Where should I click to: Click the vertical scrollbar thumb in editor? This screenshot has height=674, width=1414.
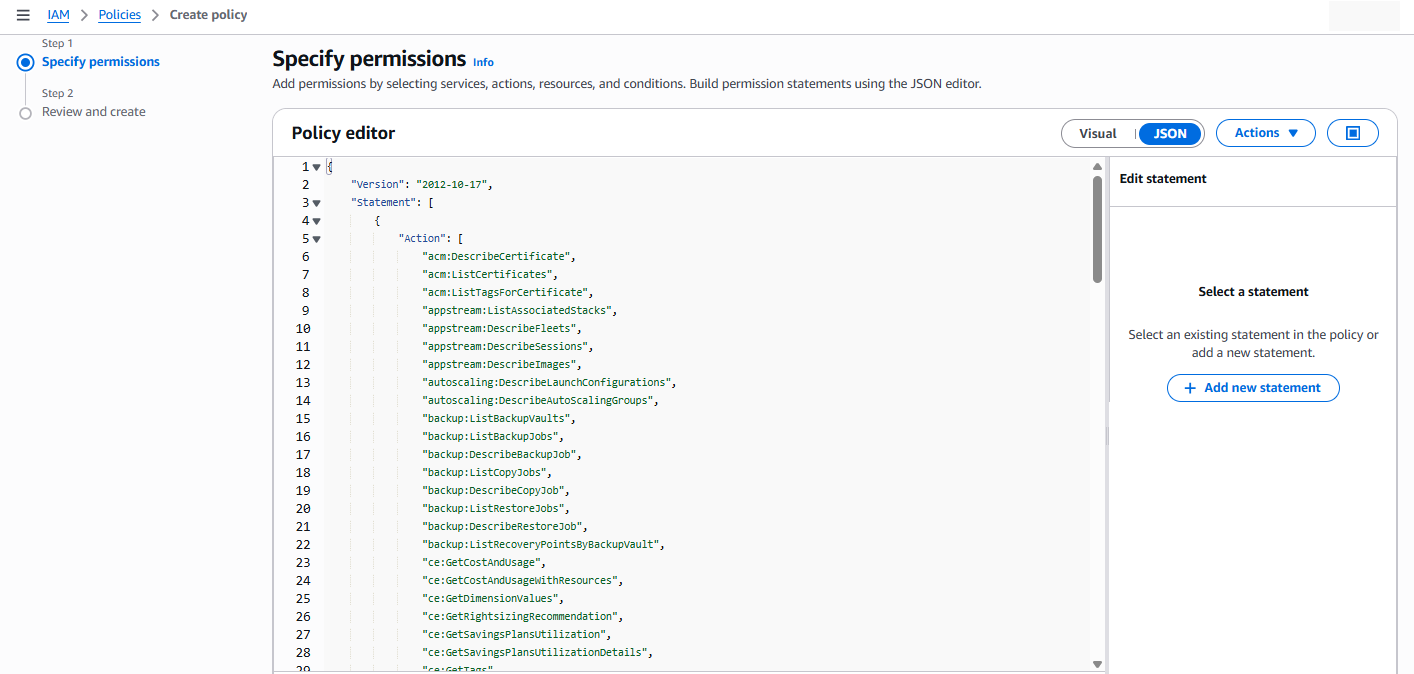(x=1097, y=230)
